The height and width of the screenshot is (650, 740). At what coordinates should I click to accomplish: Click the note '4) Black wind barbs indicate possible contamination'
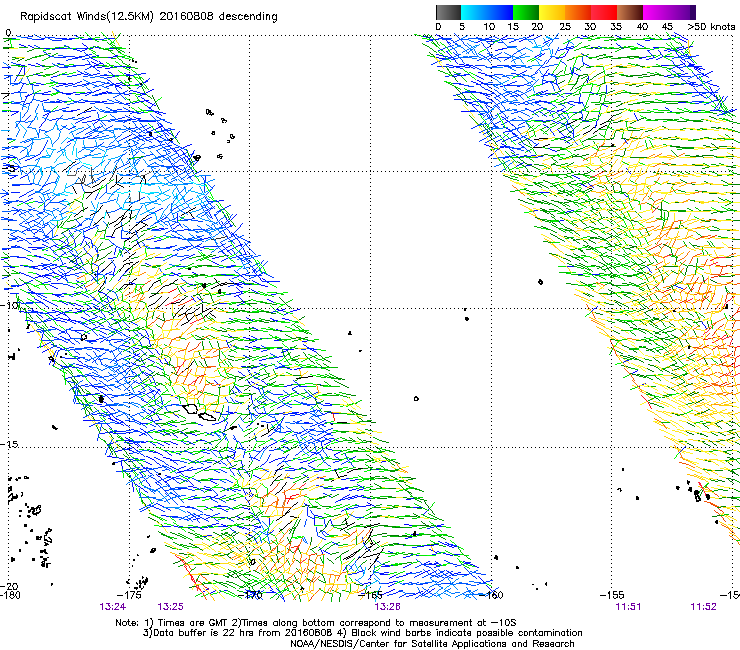(x=460, y=633)
